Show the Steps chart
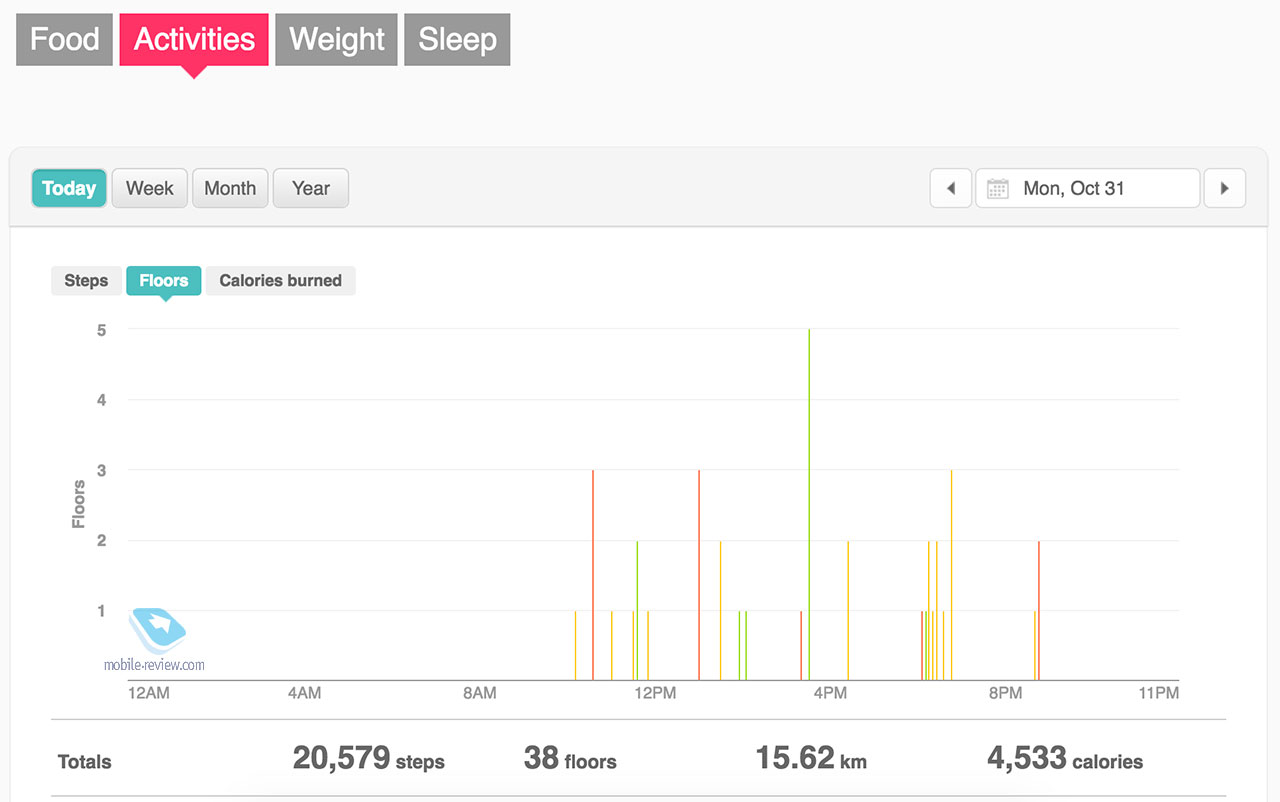 [86, 281]
